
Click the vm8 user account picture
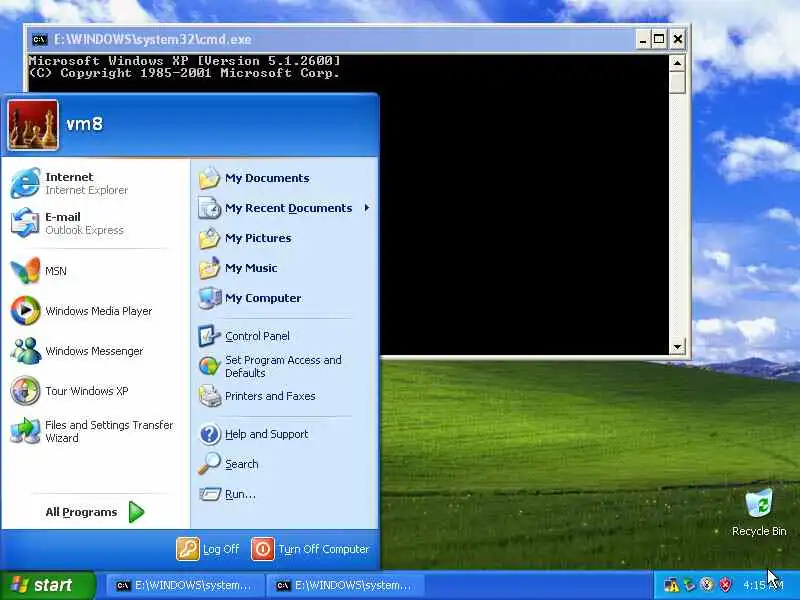[33, 125]
